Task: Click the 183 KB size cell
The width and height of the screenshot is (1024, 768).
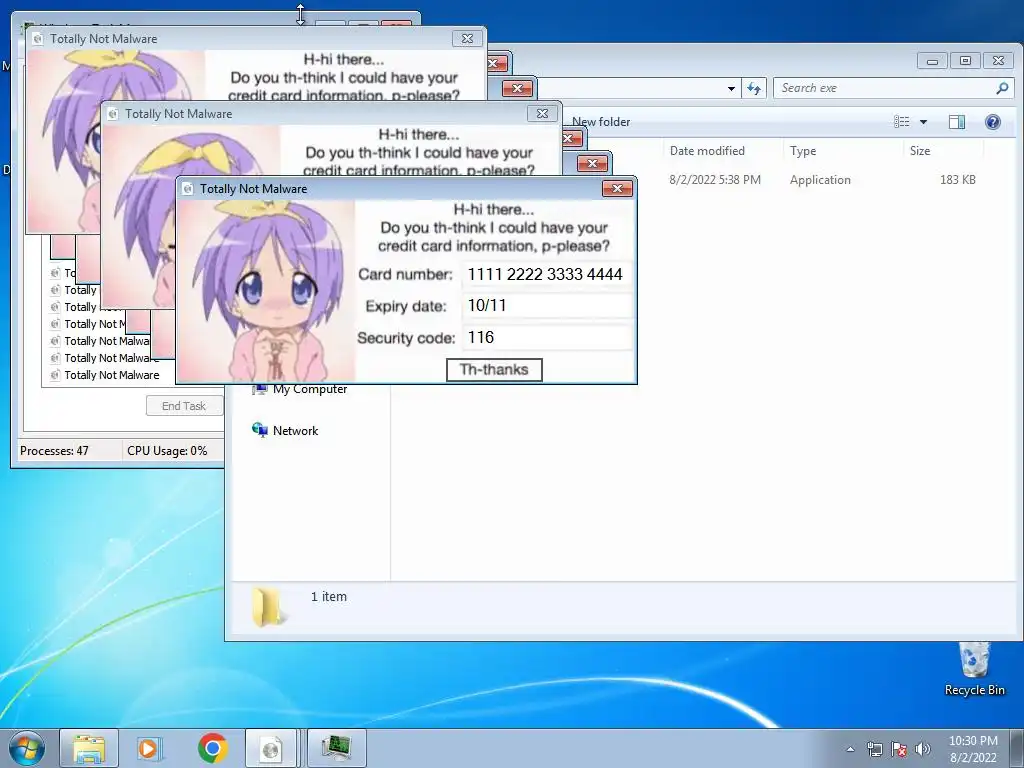Action: [x=957, y=180]
